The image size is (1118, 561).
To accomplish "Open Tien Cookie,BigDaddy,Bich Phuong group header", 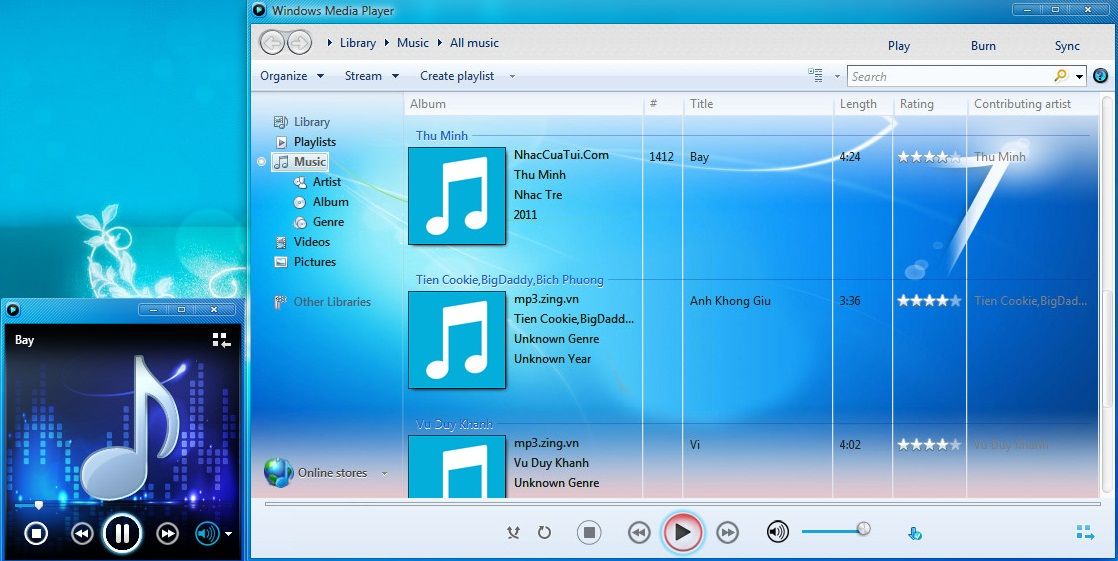I will click(x=510, y=279).
